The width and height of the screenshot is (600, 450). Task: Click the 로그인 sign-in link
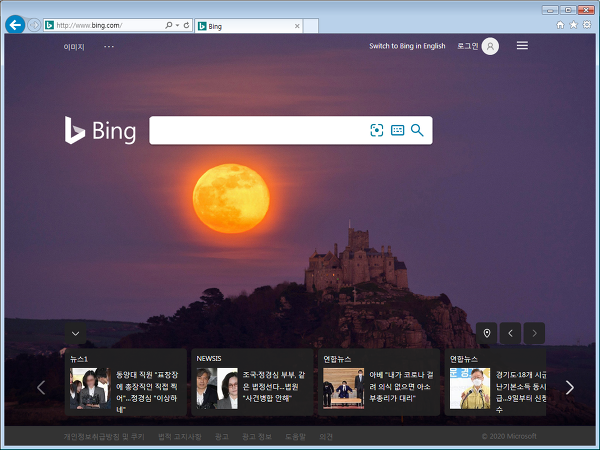click(x=468, y=46)
